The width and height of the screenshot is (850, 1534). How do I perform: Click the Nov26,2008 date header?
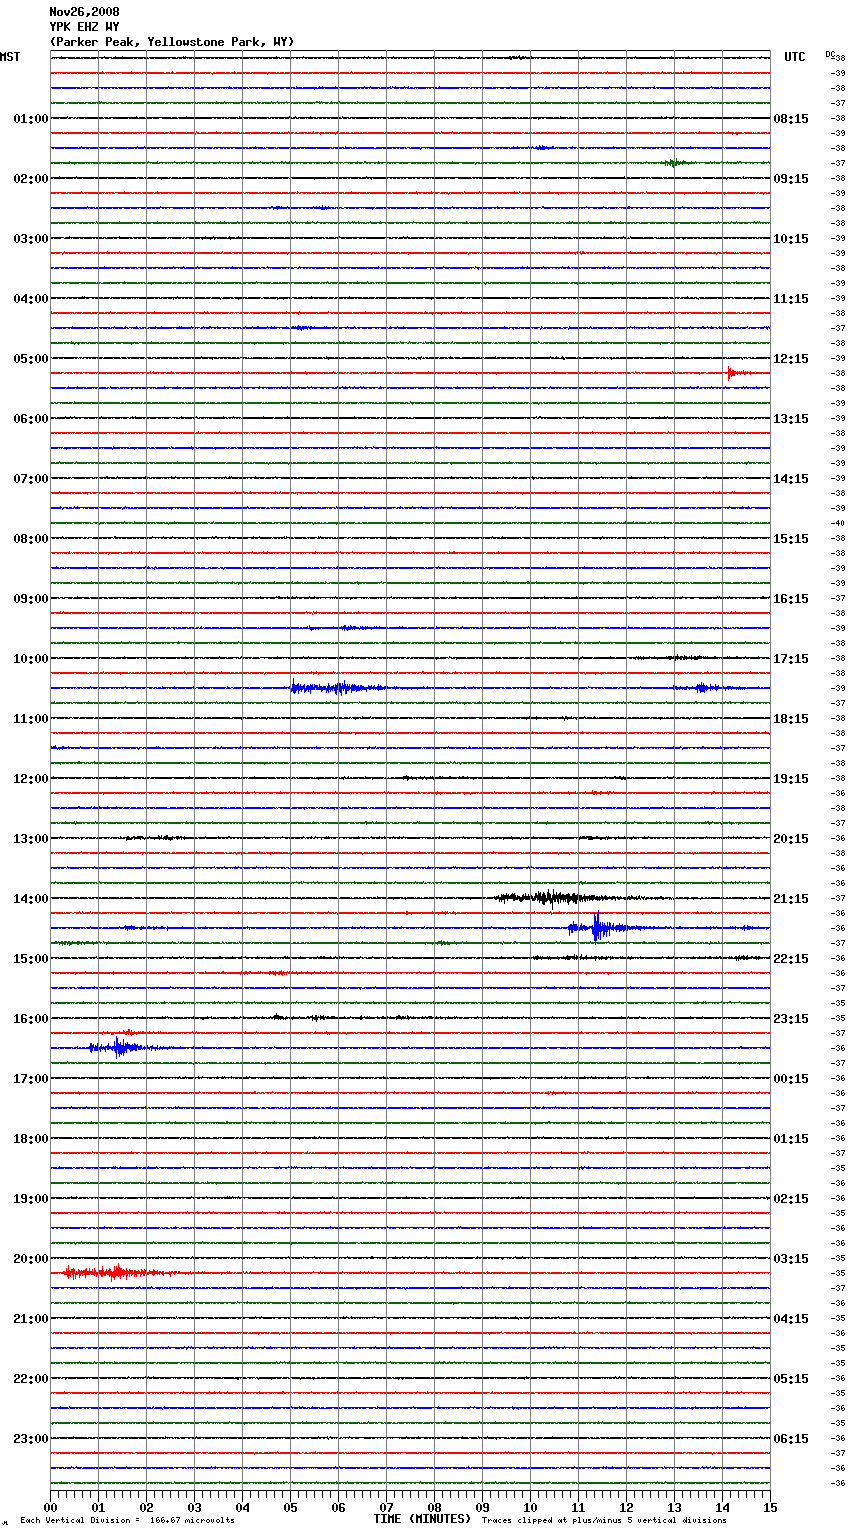[84, 12]
